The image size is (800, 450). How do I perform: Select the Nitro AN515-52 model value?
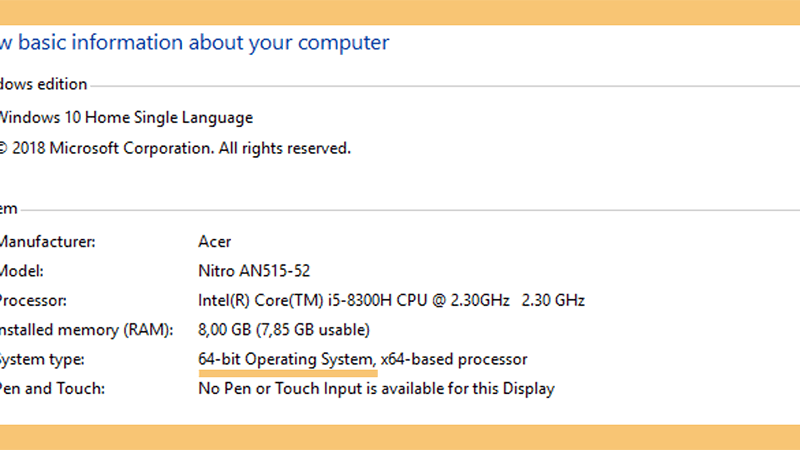[254, 271]
